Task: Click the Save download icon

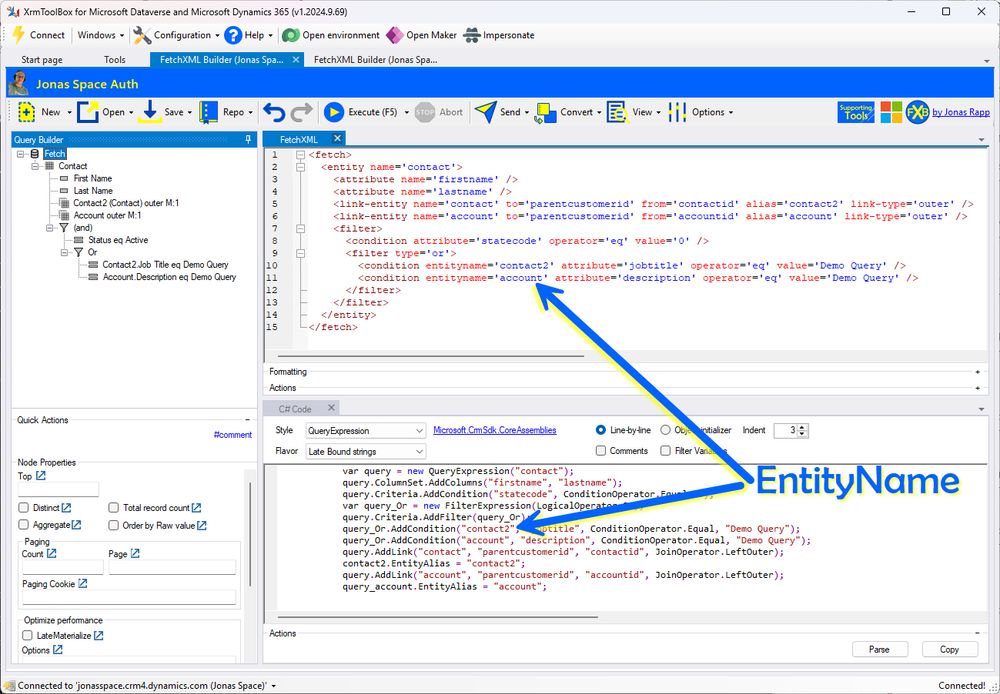Action: (x=150, y=112)
